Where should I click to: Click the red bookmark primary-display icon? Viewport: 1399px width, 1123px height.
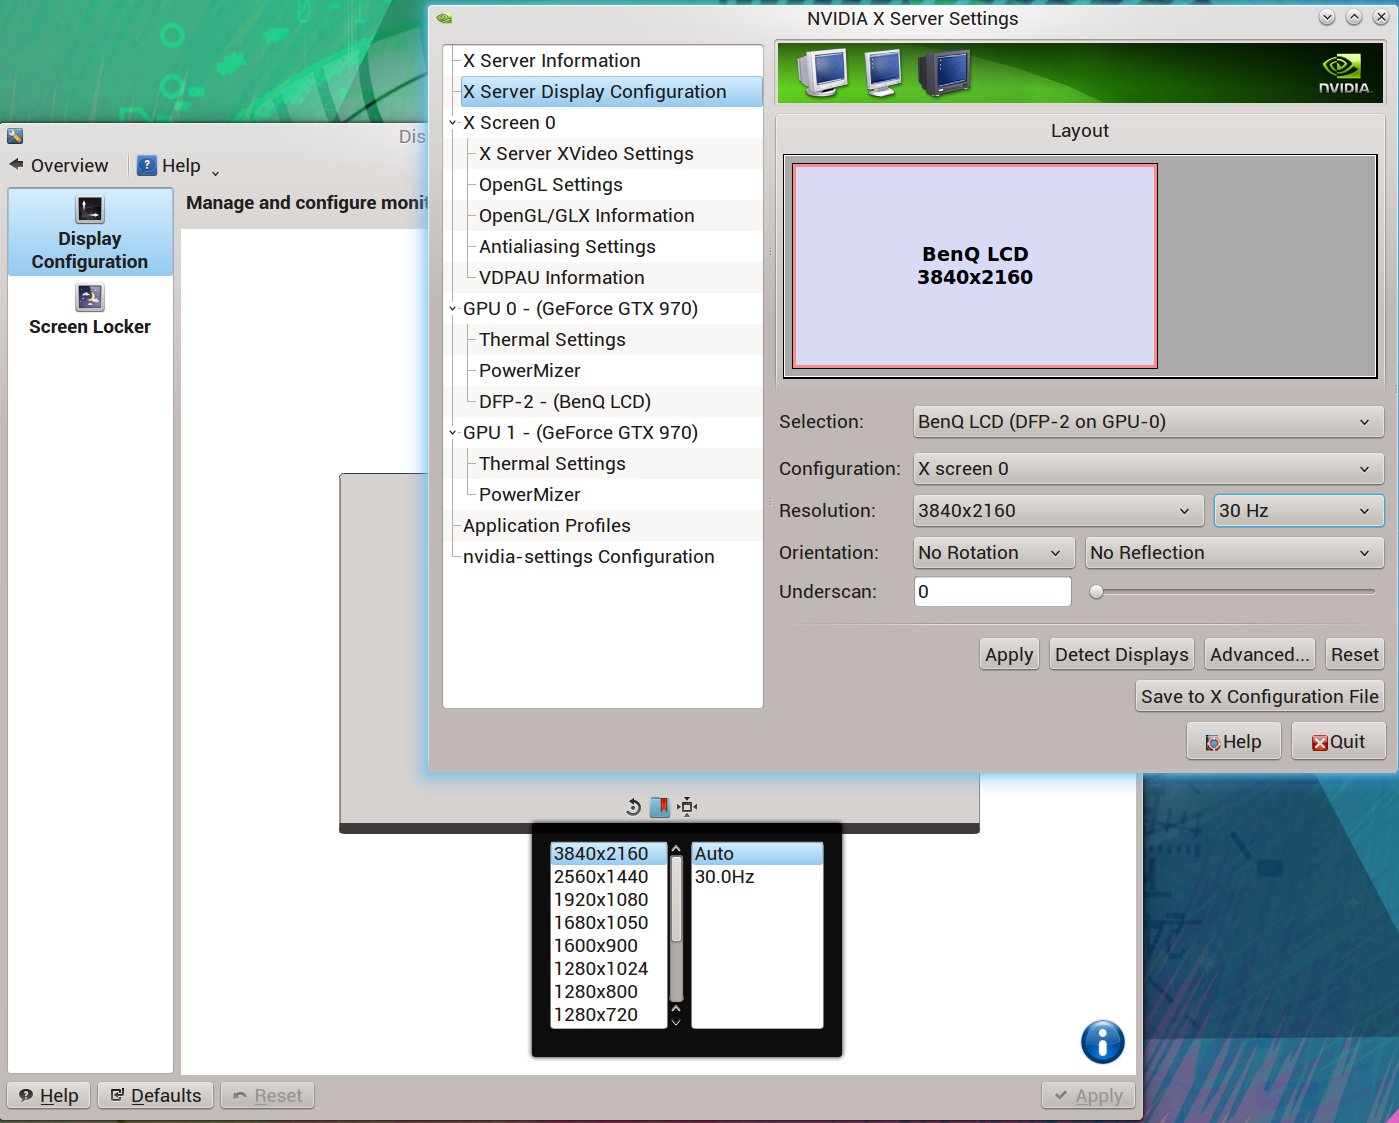point(660,807)
